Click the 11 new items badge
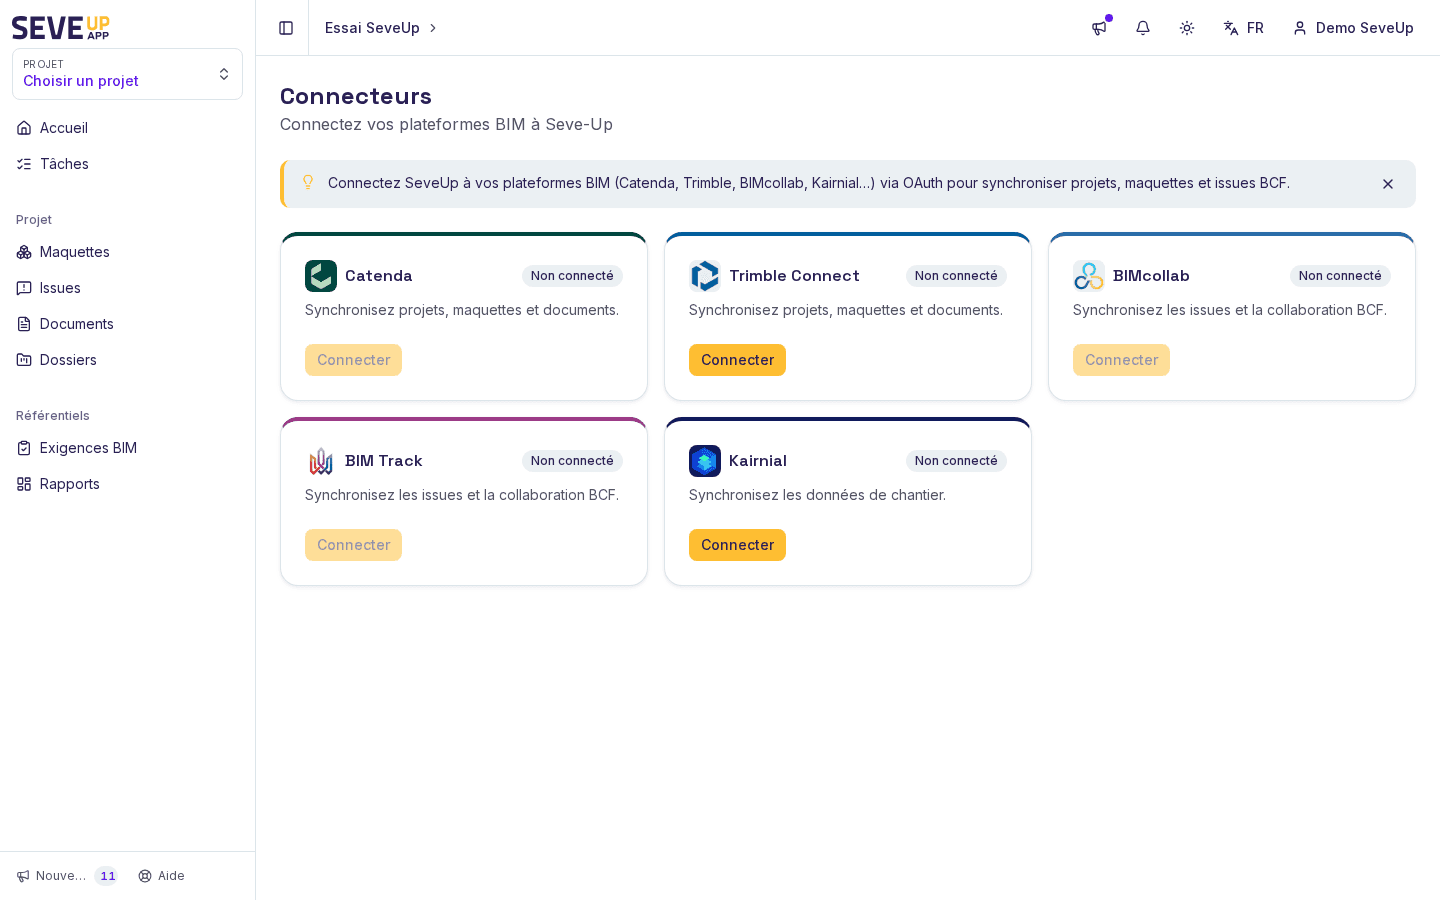 point(107,876)
